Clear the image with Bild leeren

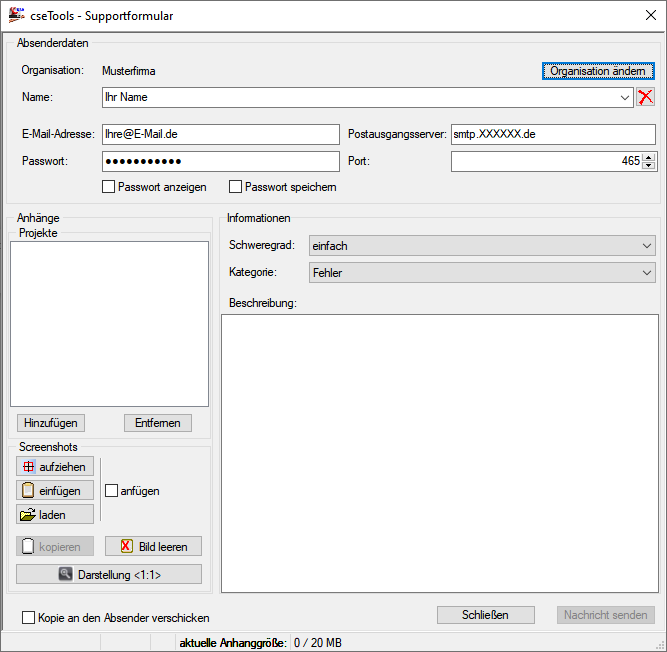(x=153, y=546)
